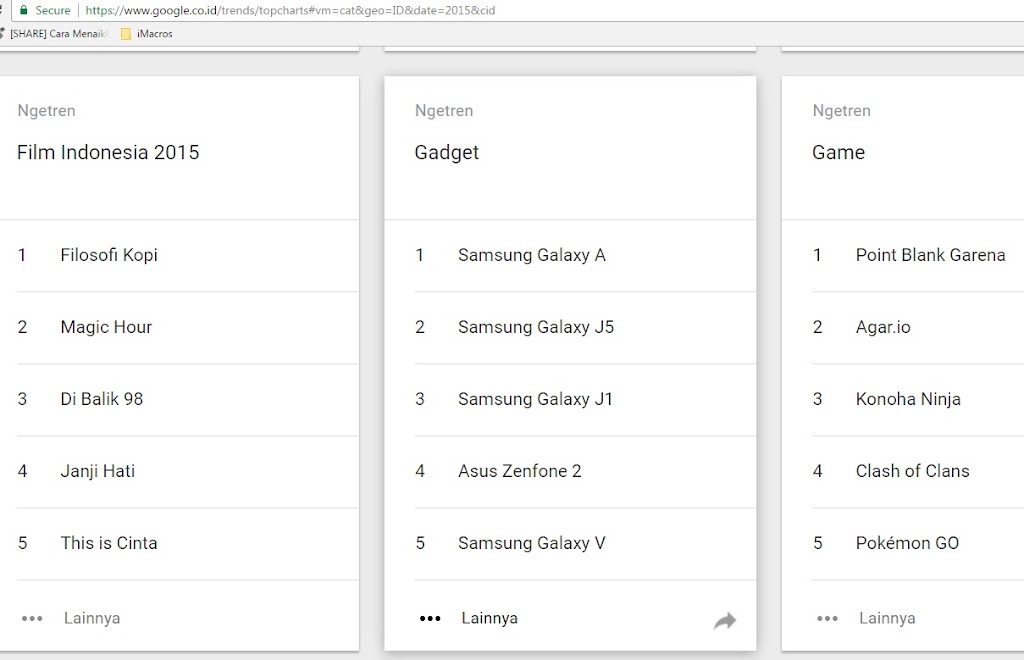The image size is (1024, 660).
Task: Click Ngetren label above Film Indonesia 2015
Action: click(x=46, y=111)
